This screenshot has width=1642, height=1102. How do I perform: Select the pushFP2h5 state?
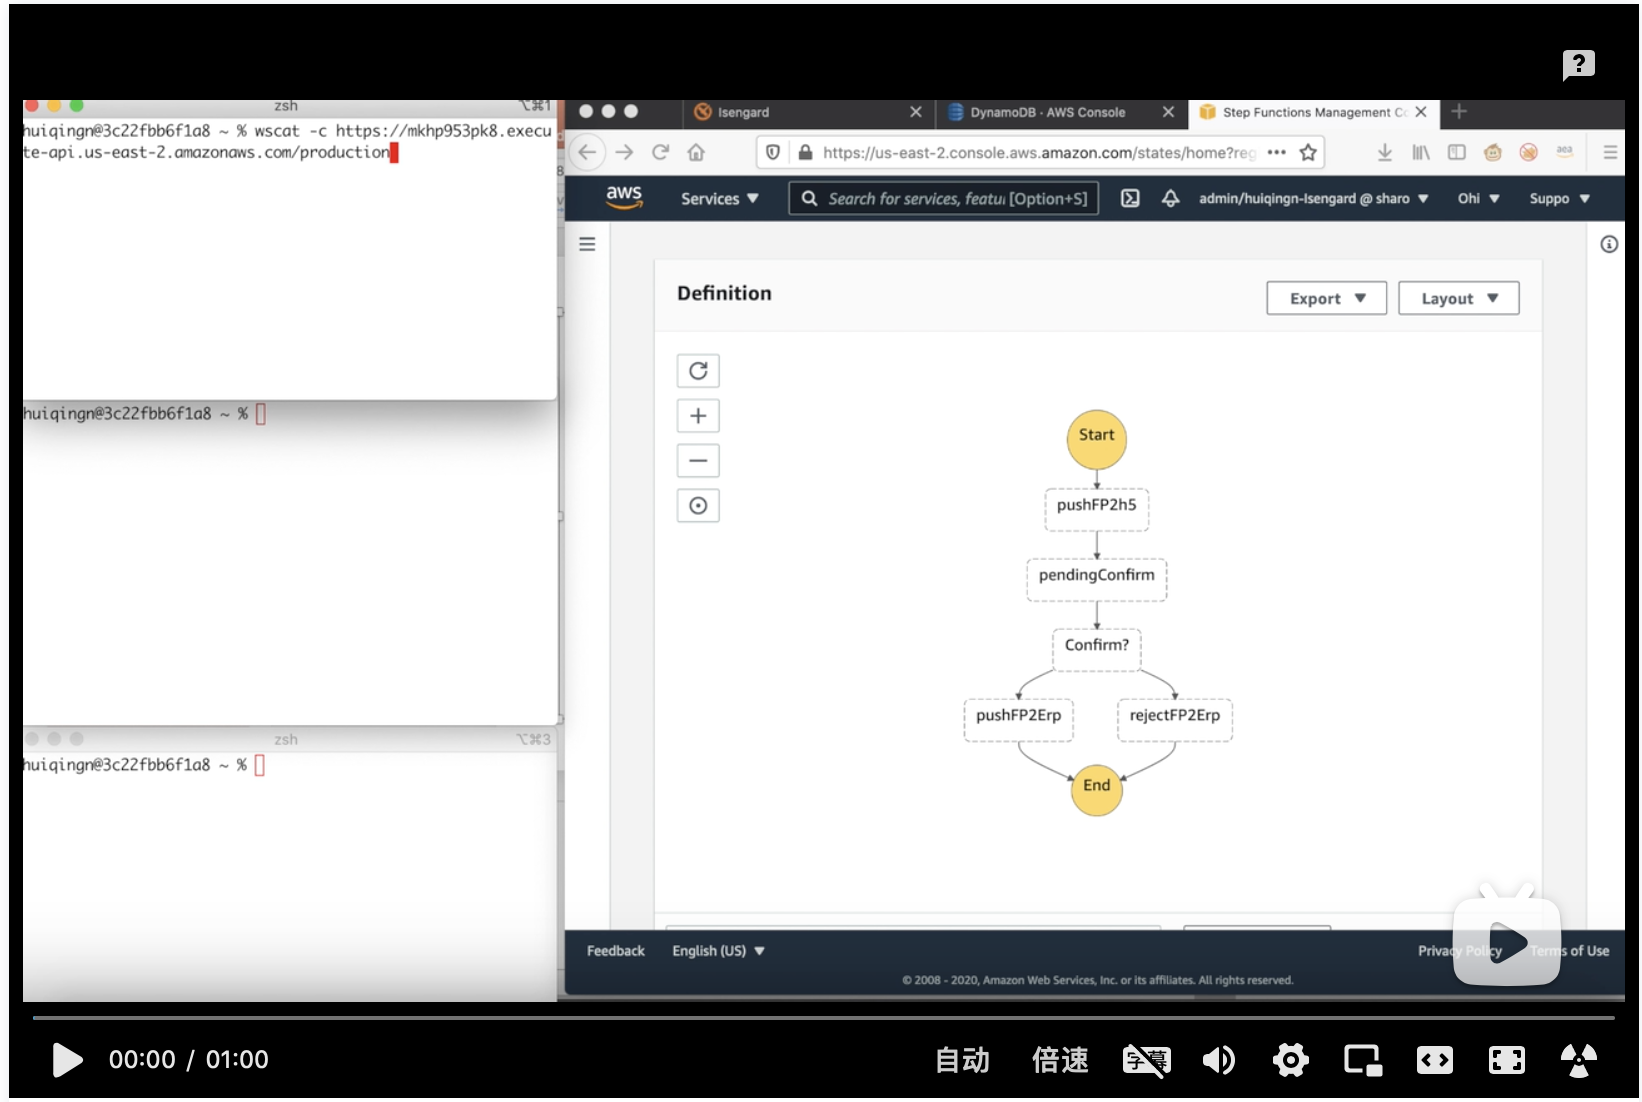pyautogui.click(x=1096, y=508)
